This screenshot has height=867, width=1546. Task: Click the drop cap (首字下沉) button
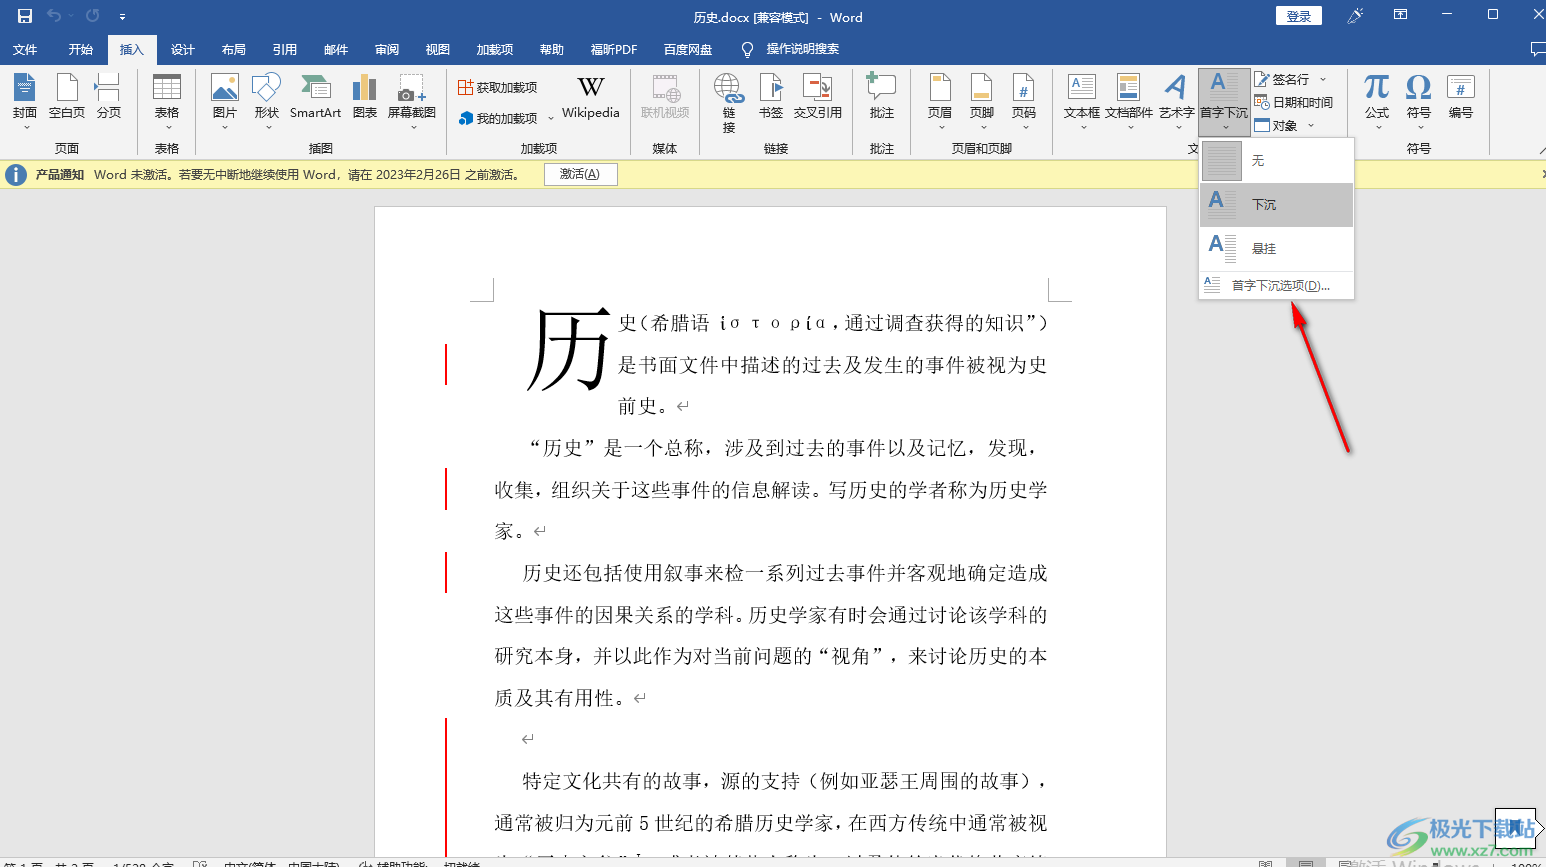(x=1224, y=100)
